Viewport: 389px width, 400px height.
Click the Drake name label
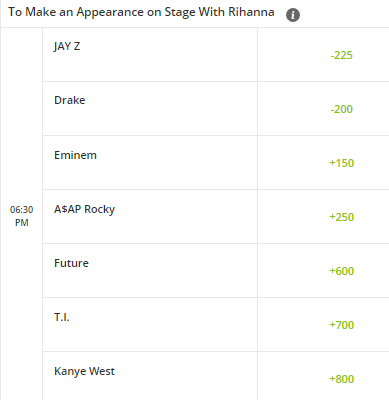click(70, 100)
